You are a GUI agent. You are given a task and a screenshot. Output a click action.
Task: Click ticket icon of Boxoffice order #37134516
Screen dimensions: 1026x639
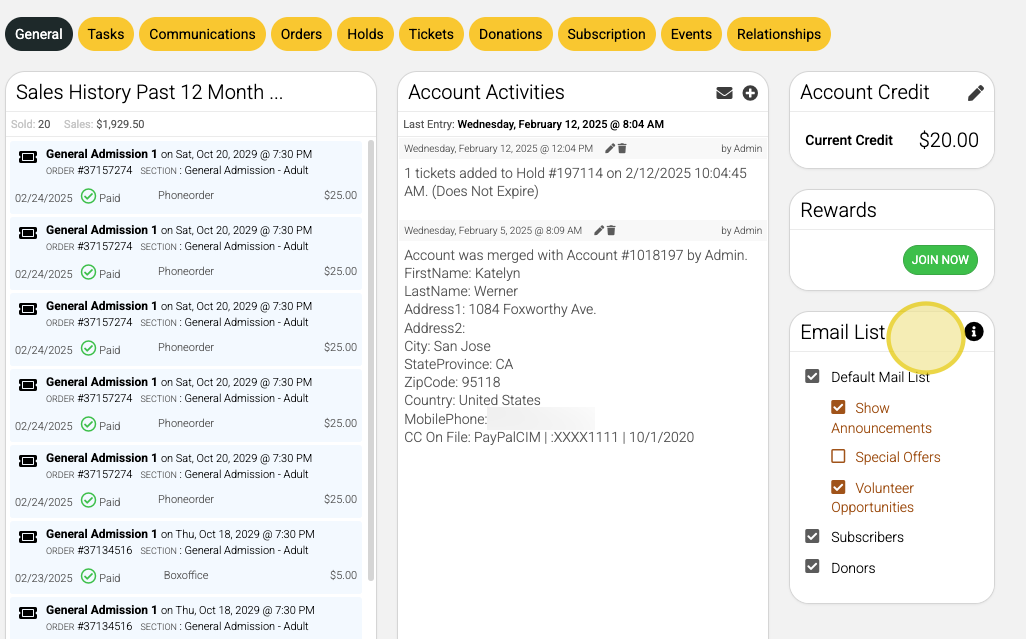tap(27, 537)
